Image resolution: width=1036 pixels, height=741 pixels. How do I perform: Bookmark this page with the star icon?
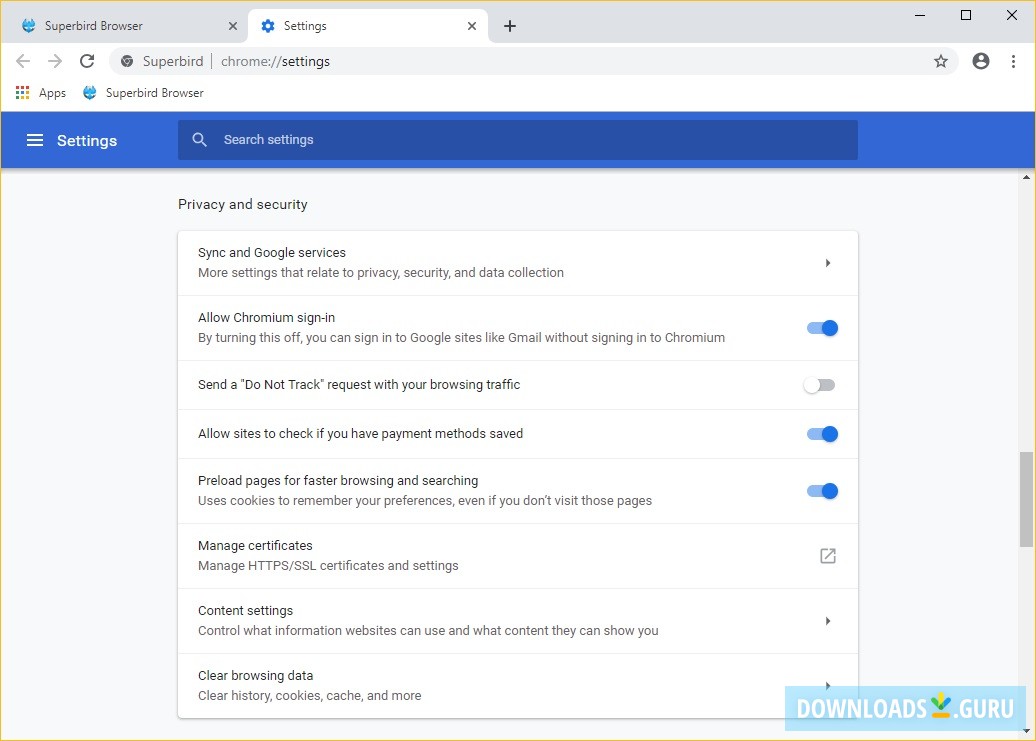pos(941,61)
